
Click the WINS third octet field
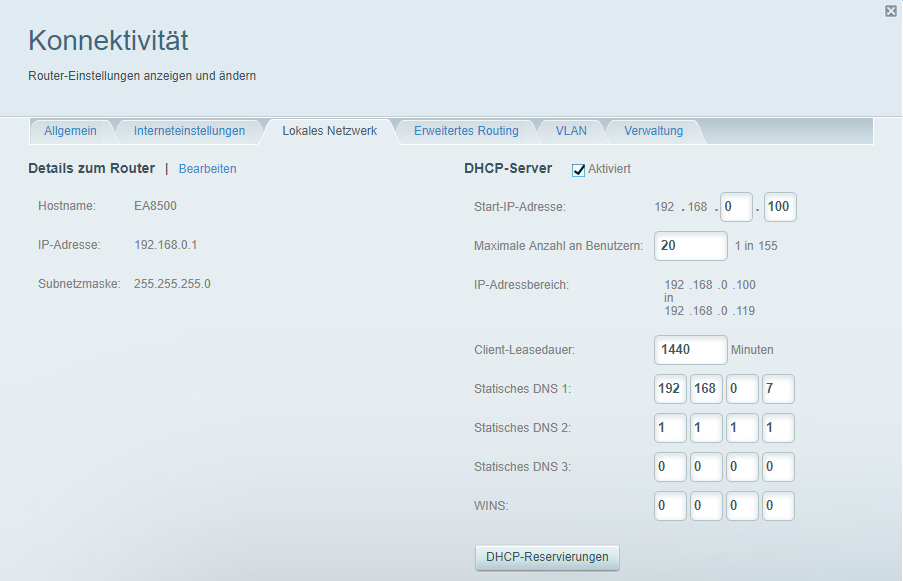742,506
